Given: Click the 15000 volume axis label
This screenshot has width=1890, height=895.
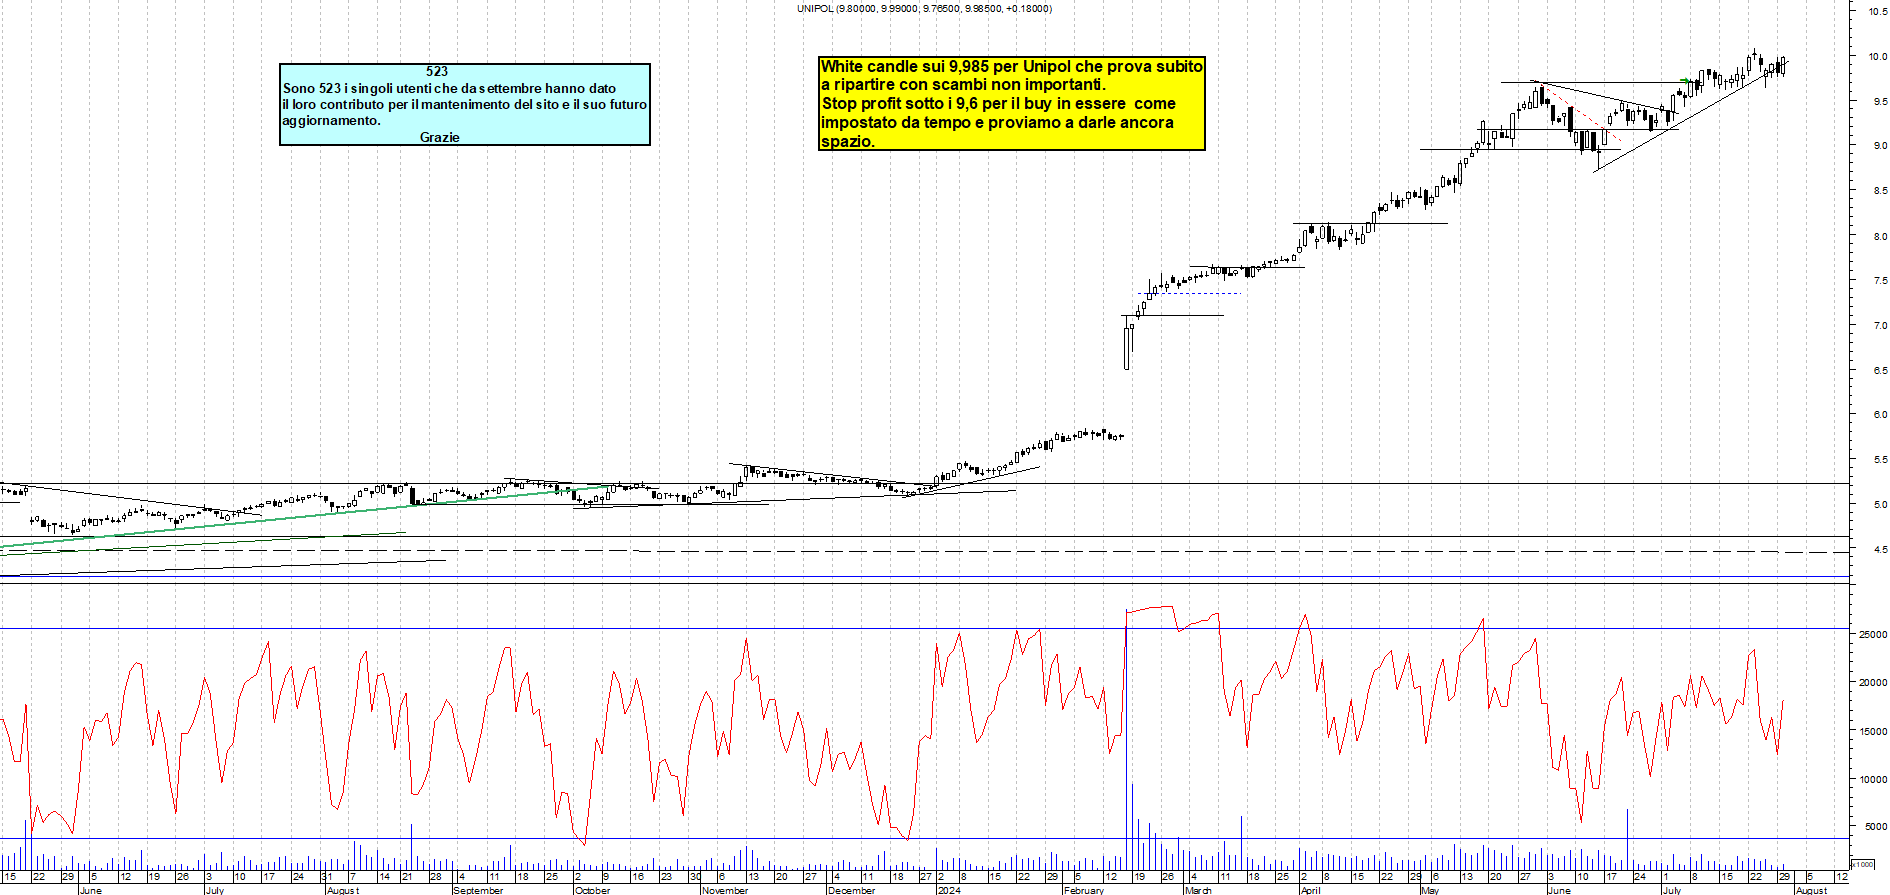Looking at the screenshot, I should (x=1873, y=732).
